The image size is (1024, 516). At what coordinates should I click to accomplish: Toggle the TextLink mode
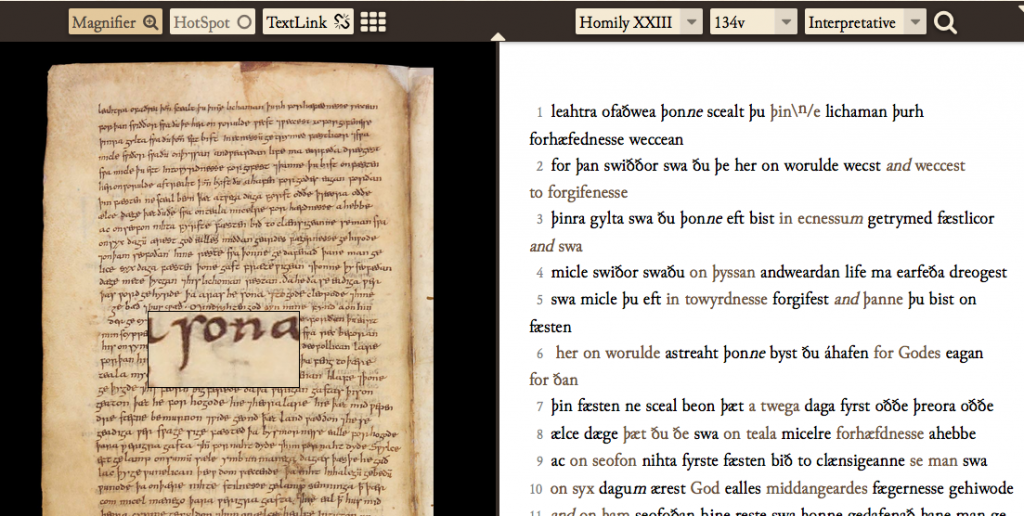point(308,22)
